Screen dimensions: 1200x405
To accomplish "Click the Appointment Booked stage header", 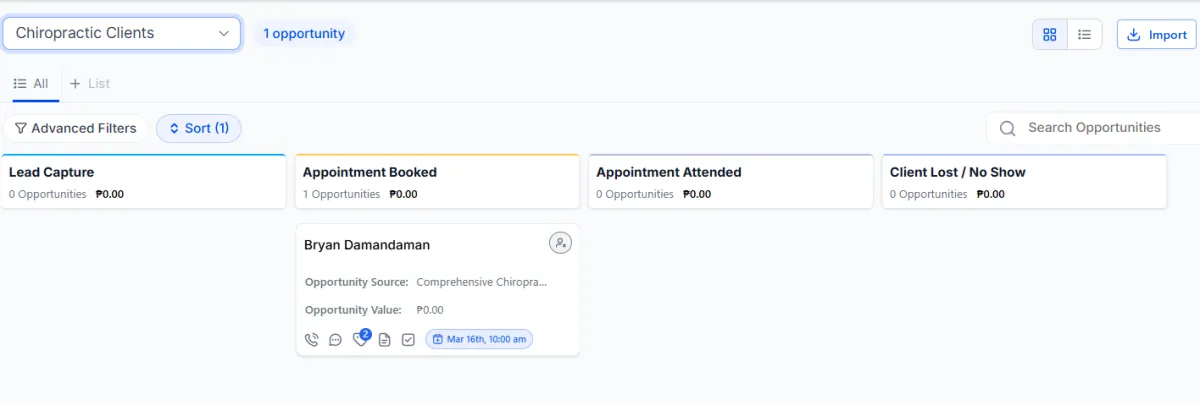I will pos(370,172).
